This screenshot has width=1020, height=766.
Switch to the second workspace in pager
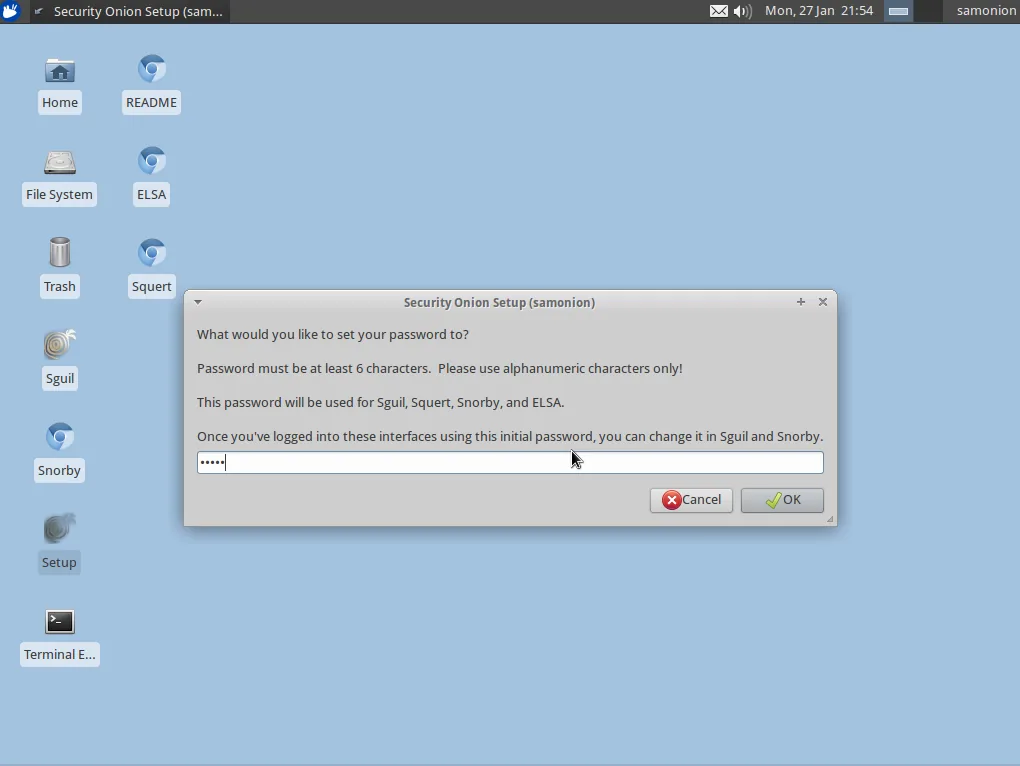tap(928, 11)
